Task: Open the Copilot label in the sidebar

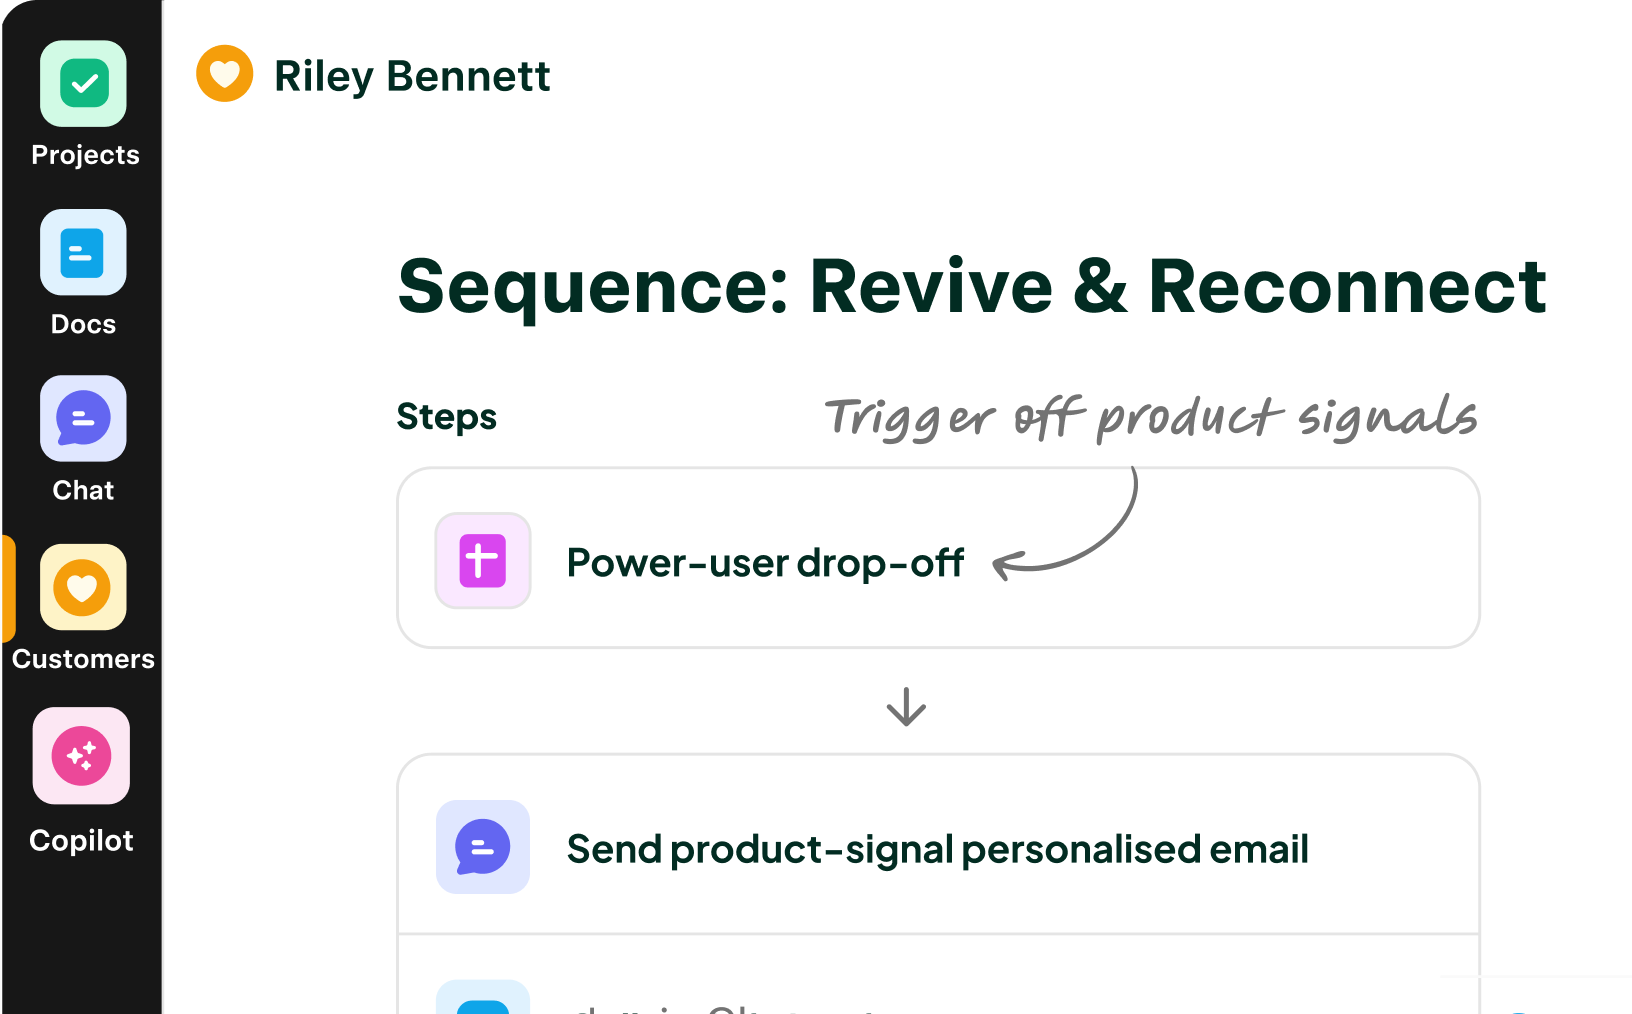Action: click(81, 841)
